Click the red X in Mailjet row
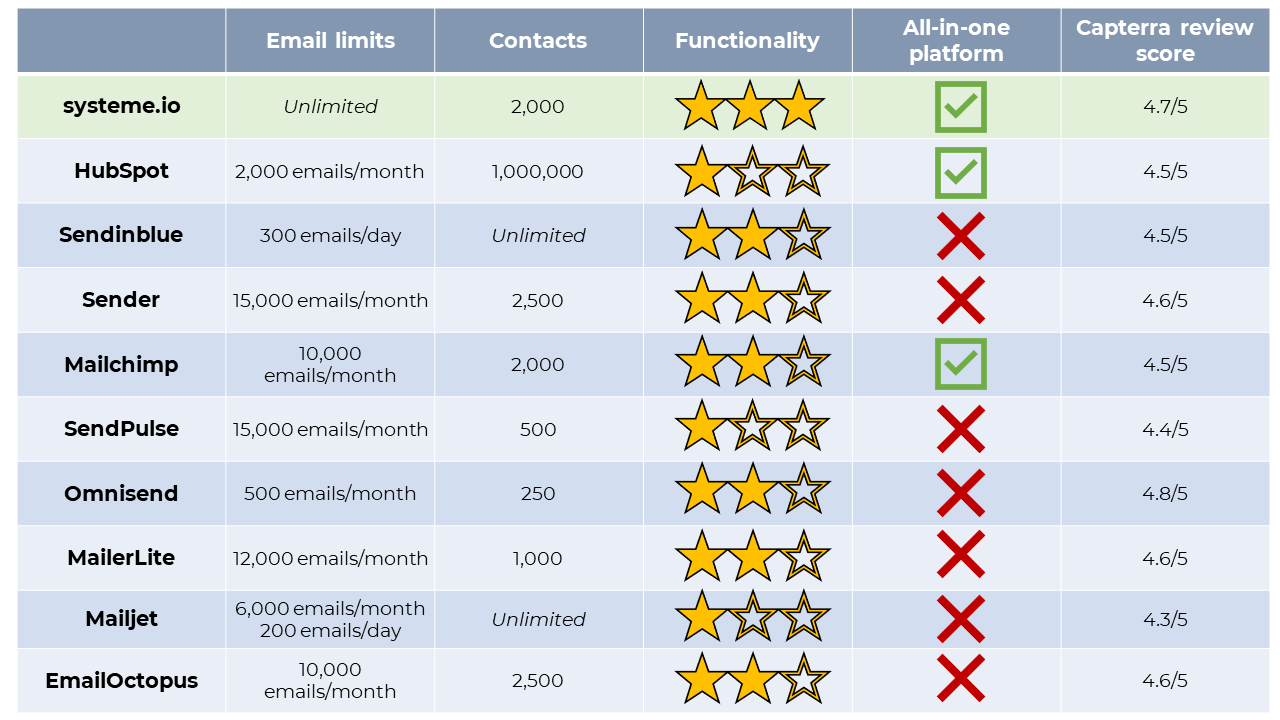 click(960, 619)
